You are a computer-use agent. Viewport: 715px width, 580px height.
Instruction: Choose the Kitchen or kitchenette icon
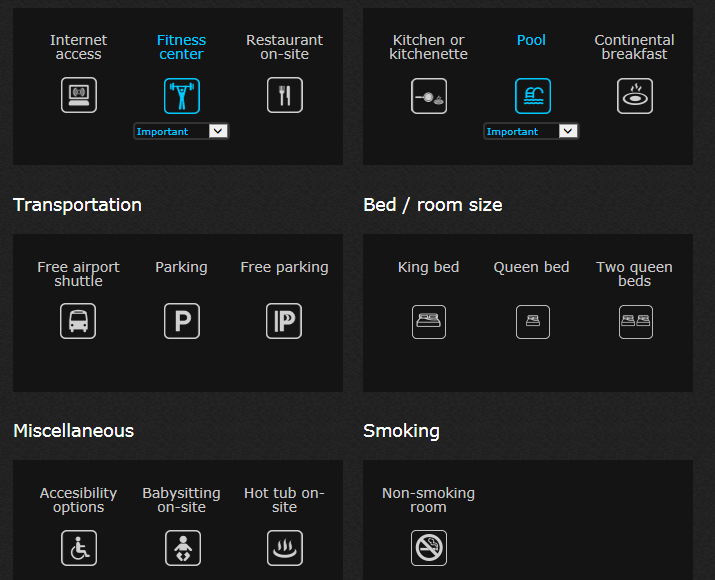[429, 96]
